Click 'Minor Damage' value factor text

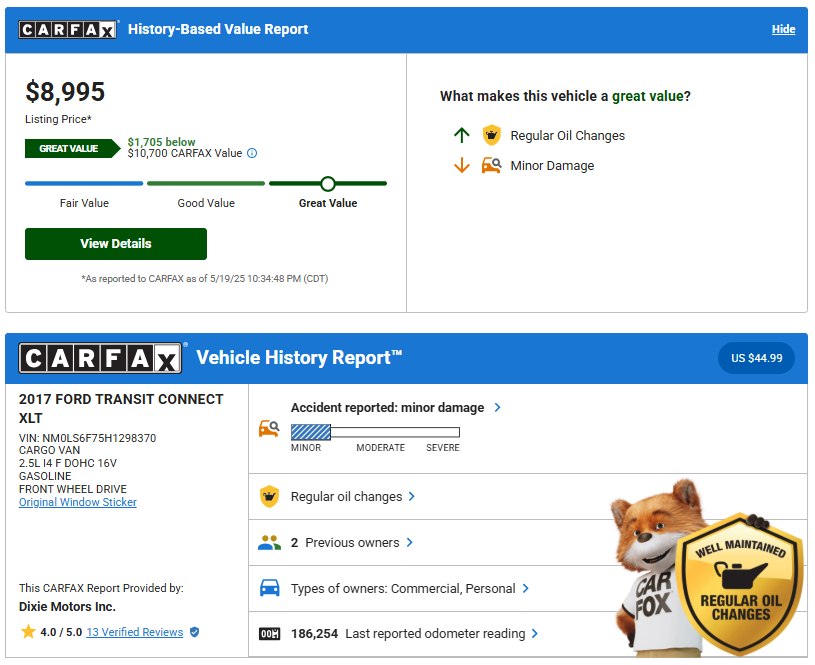pyautogui.click(x=552, y=166)
